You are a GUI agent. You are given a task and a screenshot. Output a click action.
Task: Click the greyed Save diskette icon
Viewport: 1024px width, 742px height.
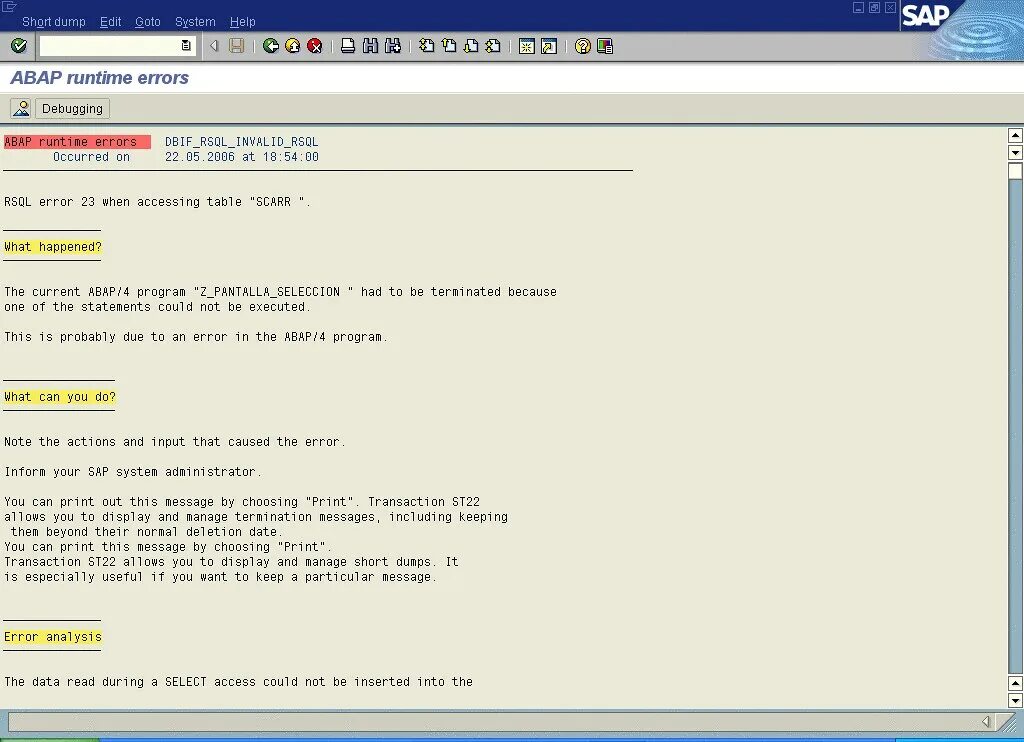236,46
